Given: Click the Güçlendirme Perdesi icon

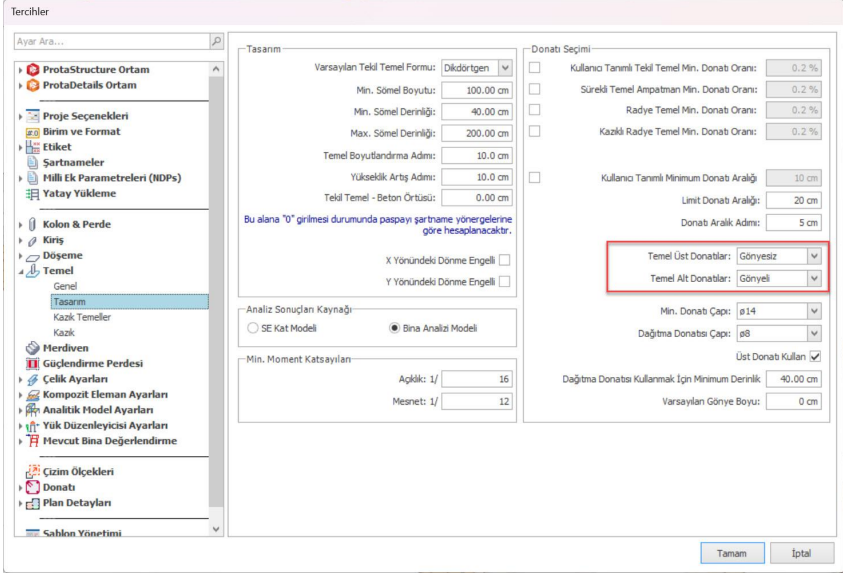Looking at the screenshot, I should coord(33,363).
